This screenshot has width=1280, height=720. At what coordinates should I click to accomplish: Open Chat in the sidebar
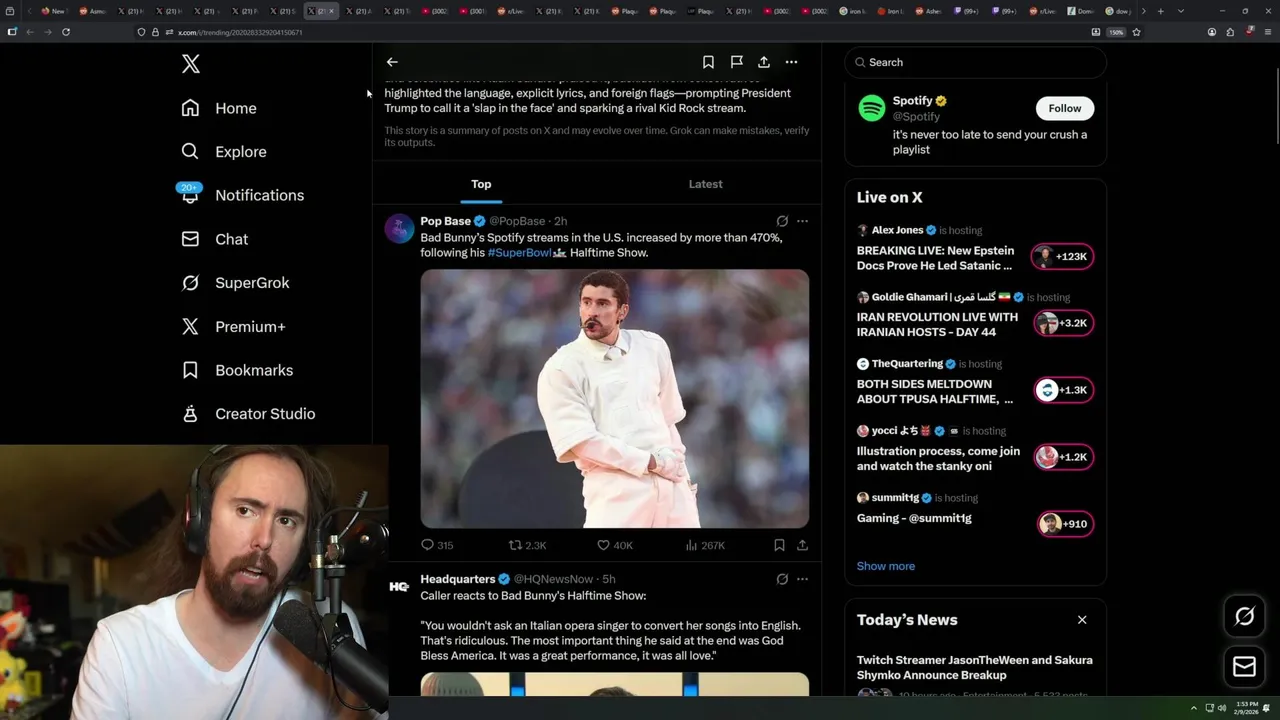point(215,239)
